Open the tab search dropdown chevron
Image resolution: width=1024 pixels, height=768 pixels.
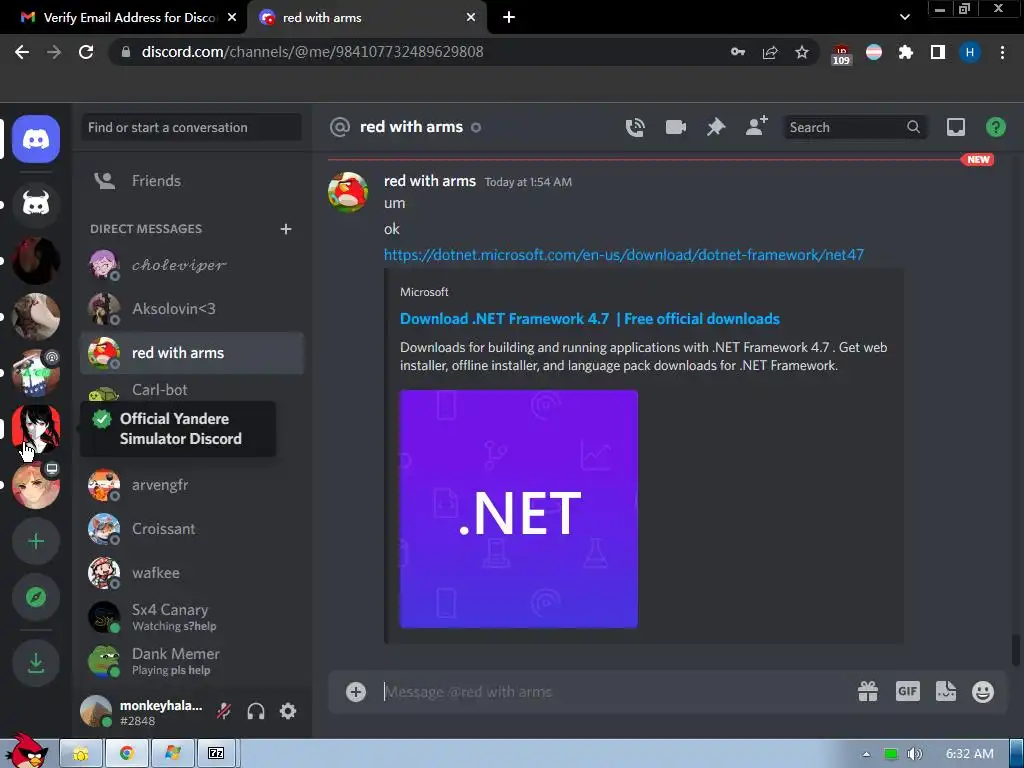click(x=904, y=17)
